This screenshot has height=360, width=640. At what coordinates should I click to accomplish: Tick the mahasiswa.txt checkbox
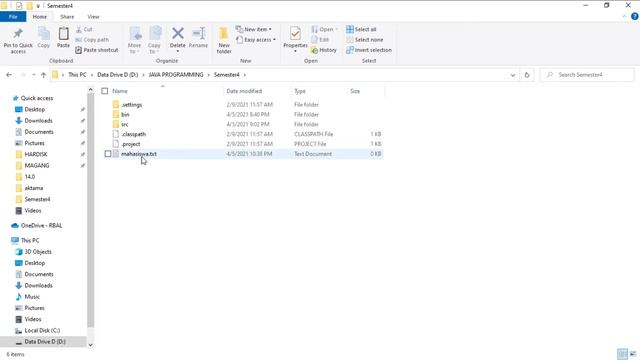click(x=108, y=154)
